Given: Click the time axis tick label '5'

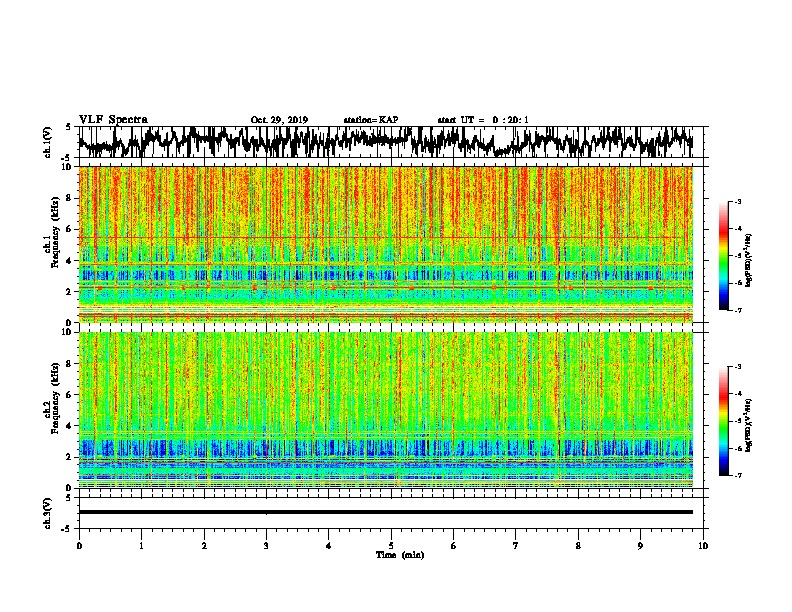Looking at the screenshot, I should pyautogui.click(x=391, y=546).
